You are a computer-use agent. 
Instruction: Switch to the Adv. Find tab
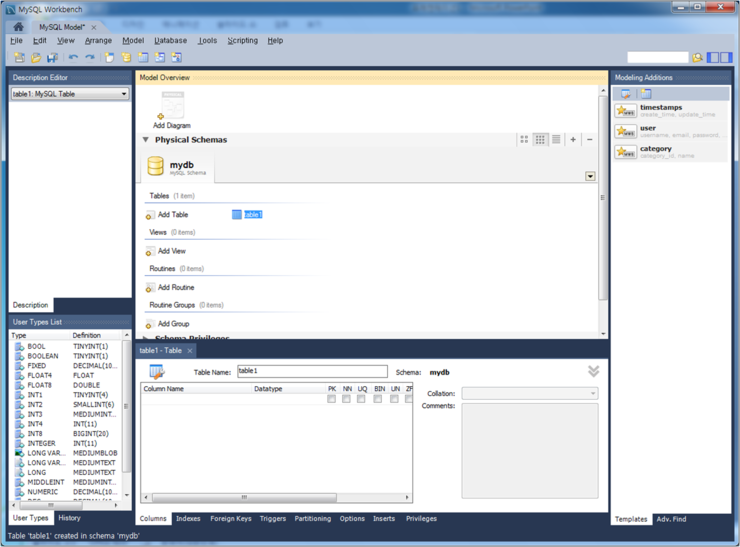pos(671,519)
